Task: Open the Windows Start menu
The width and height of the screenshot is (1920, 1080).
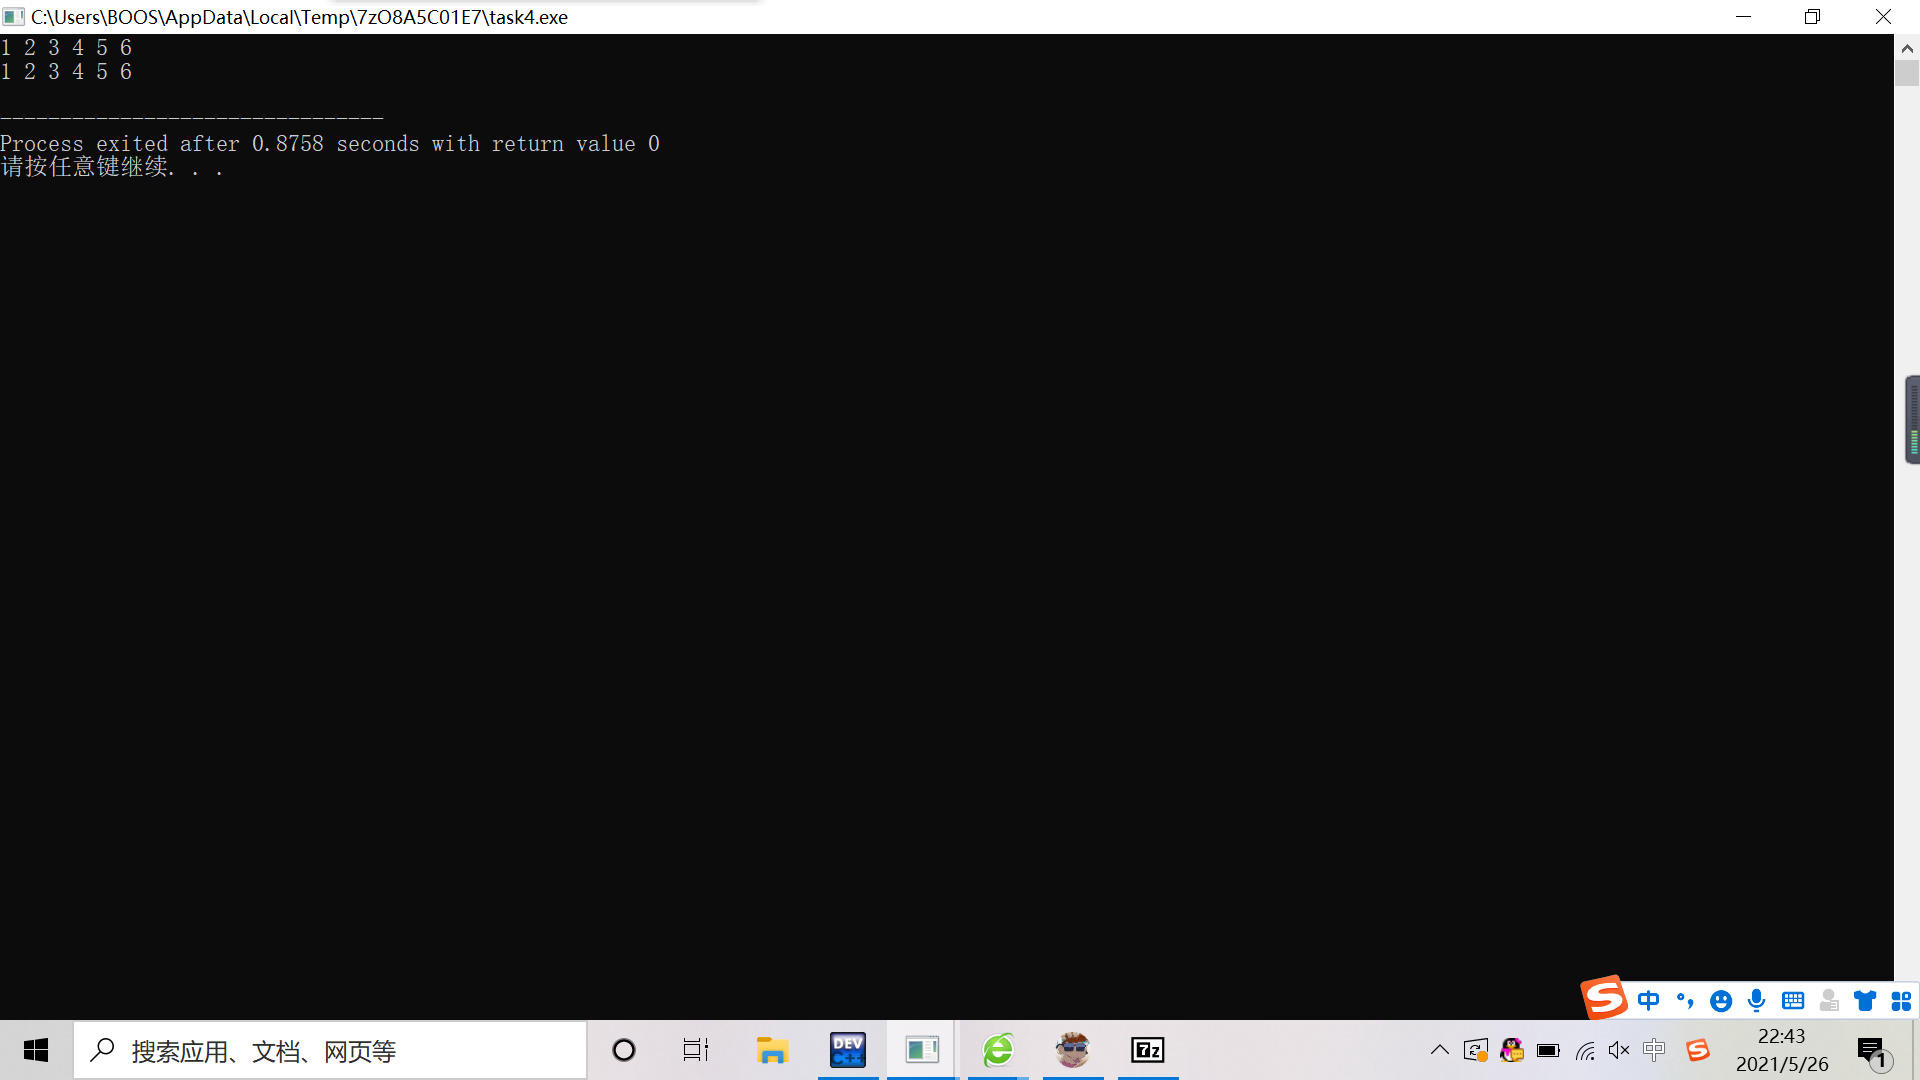Action: pyautogui.click(x=36, y=1050)
